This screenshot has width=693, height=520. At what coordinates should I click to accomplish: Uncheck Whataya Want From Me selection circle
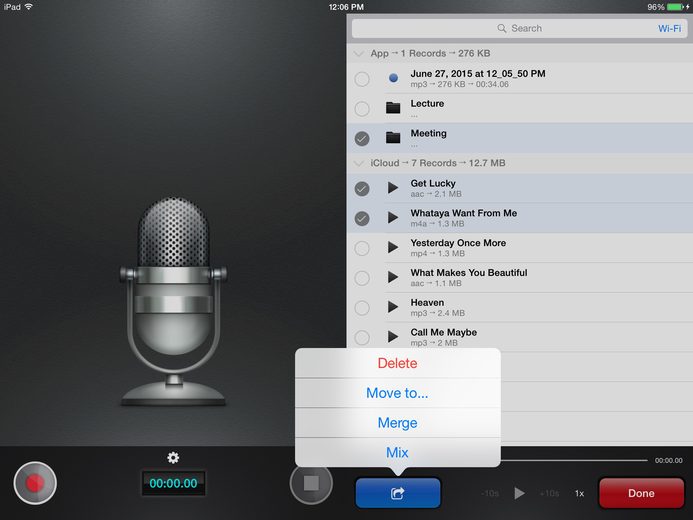tap(362, 218)
